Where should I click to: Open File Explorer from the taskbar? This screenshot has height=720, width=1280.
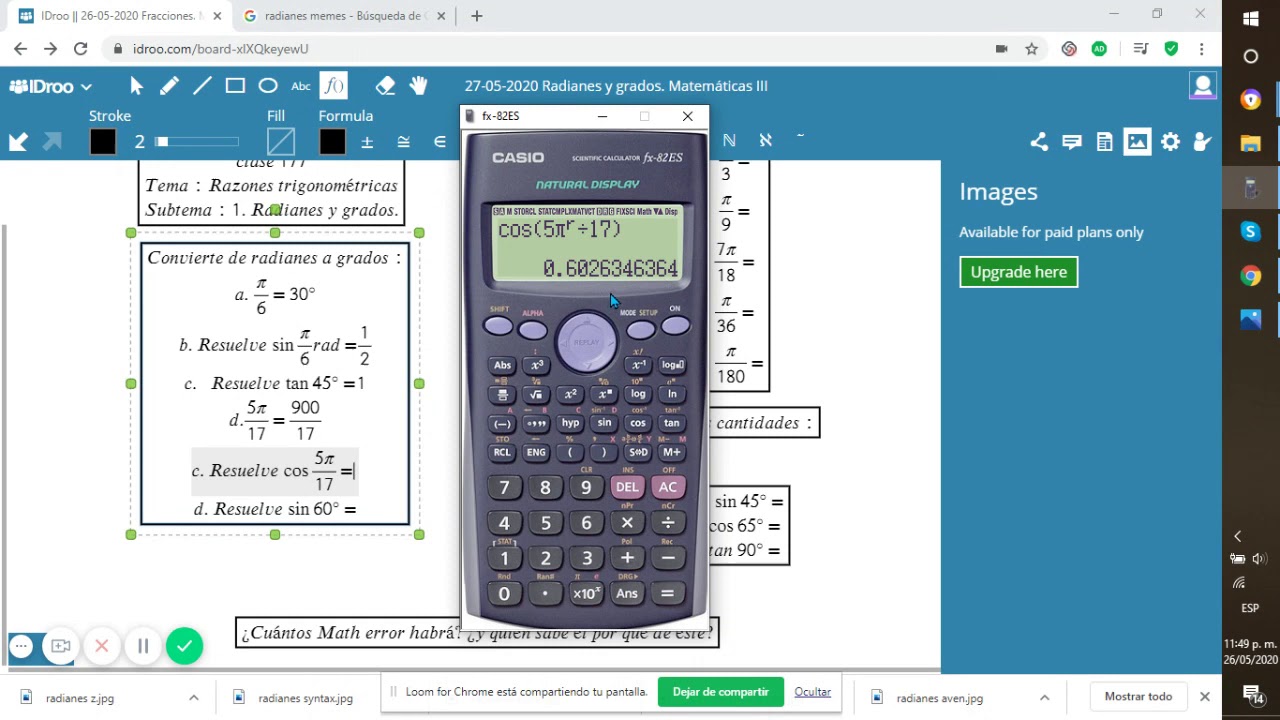click(1250, 143)
